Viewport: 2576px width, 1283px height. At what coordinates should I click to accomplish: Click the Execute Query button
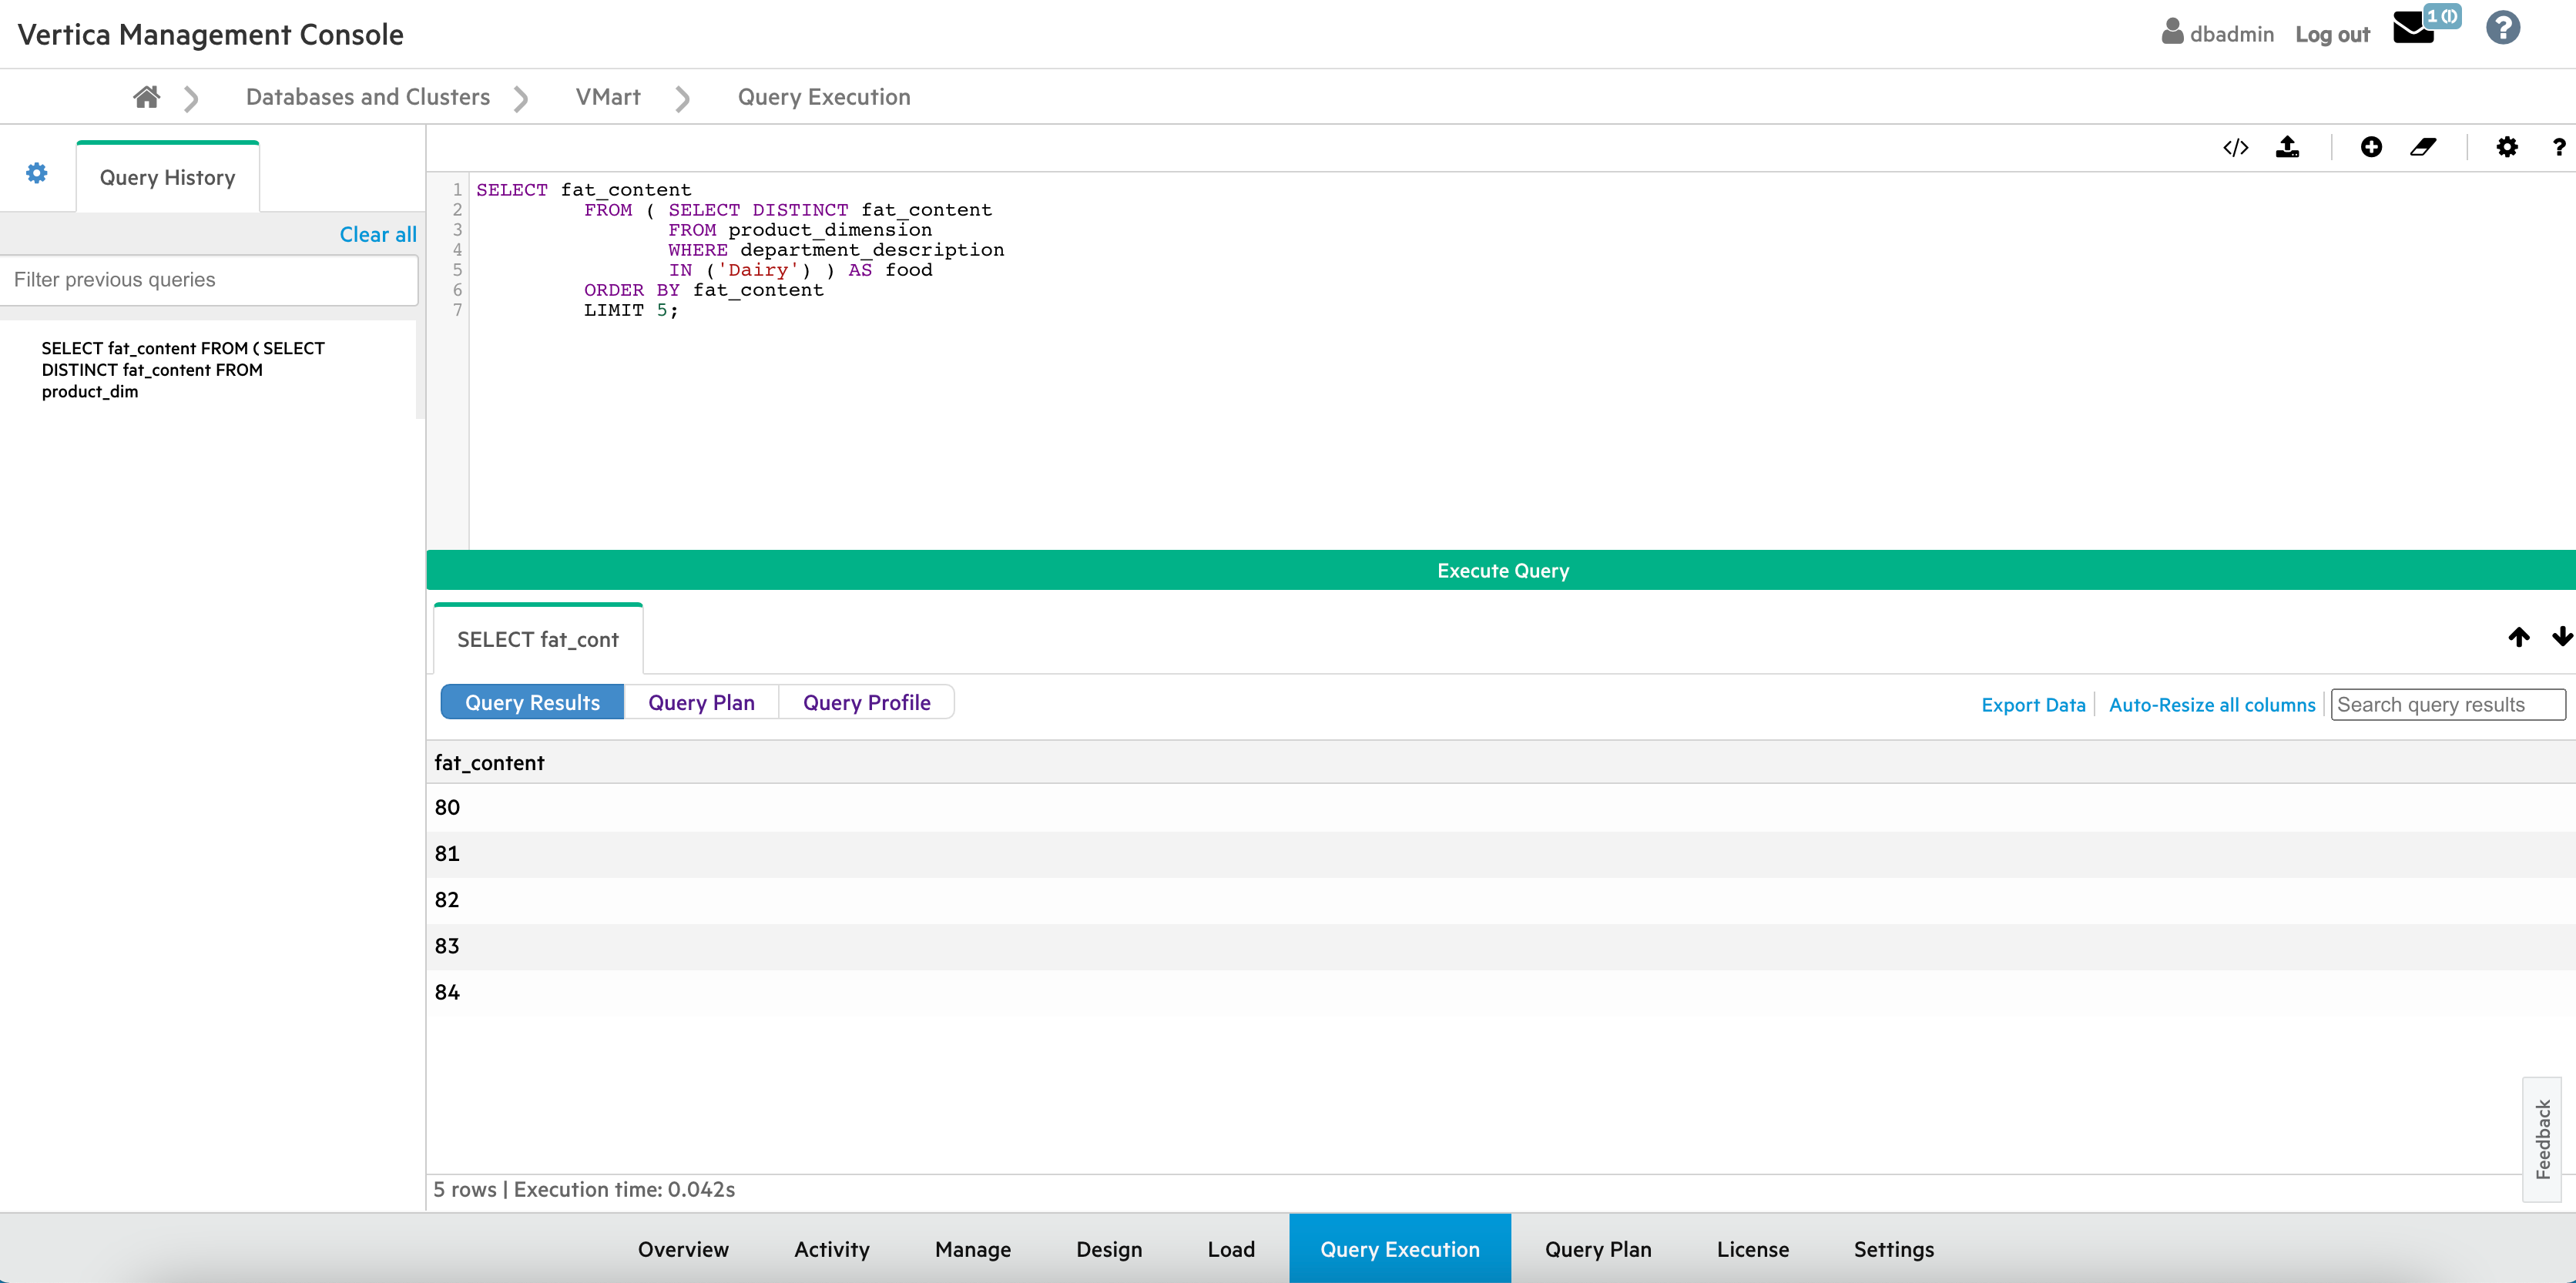click(x=1501, y=570)
